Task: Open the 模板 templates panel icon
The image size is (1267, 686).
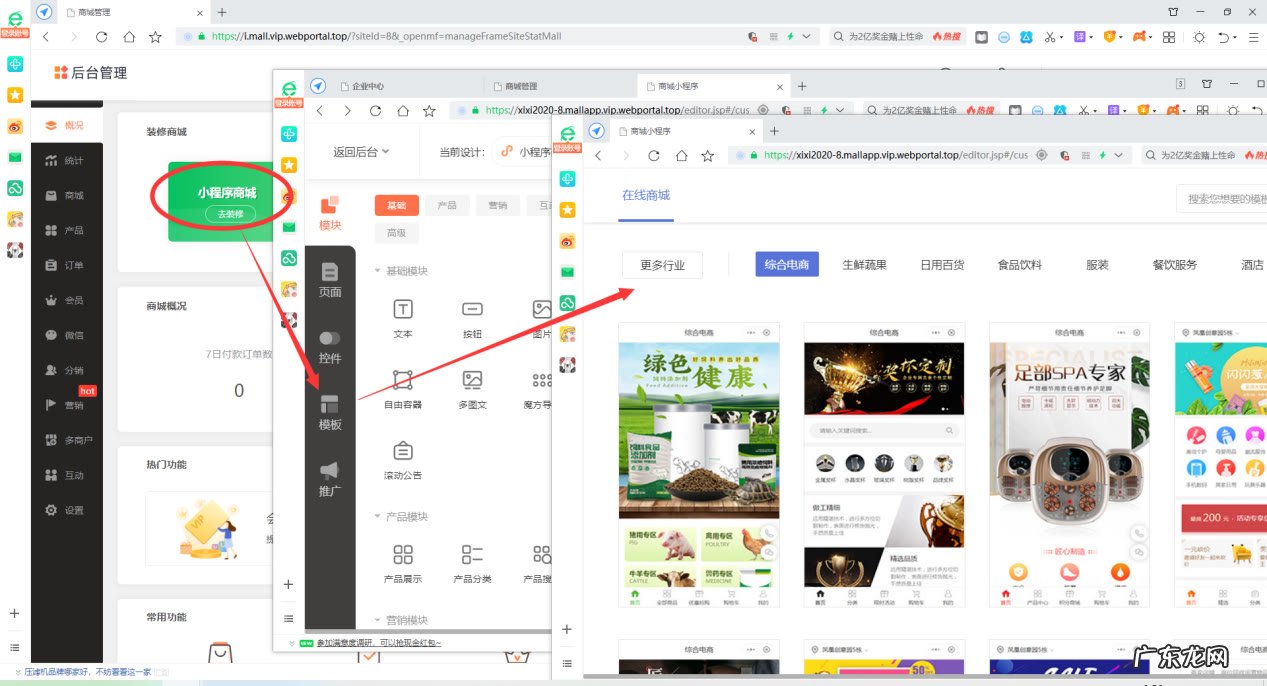Action: pos(330,410)
